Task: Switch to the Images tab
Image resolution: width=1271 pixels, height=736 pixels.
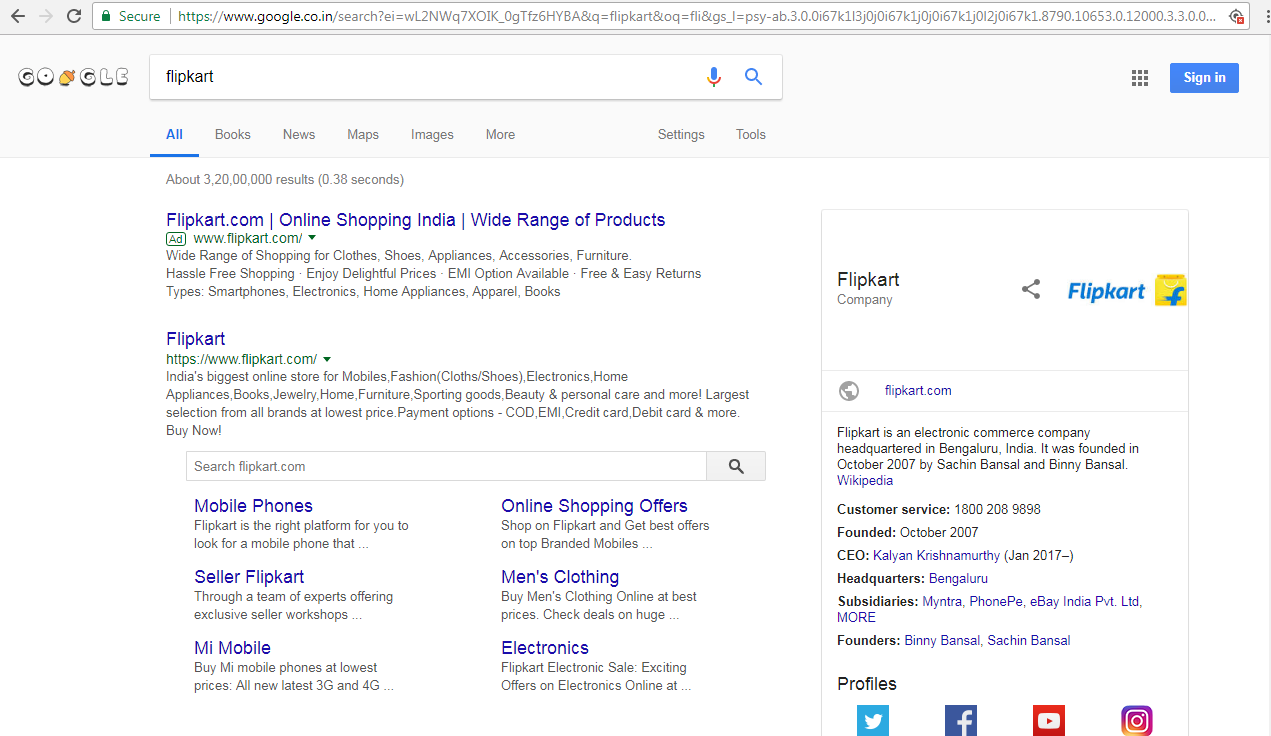Action: (432, 134)
